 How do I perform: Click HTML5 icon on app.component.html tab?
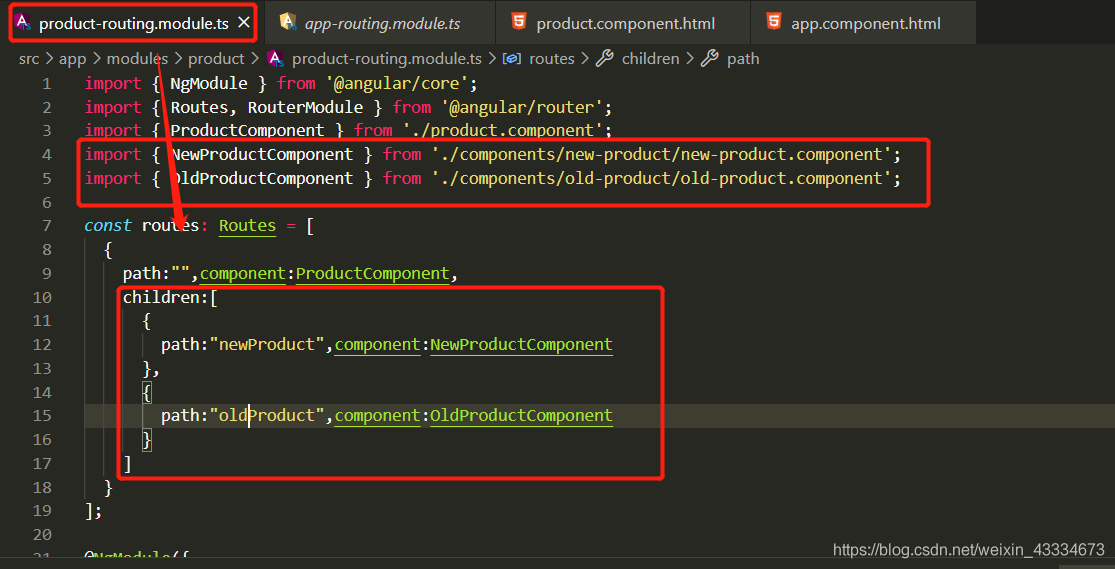tap(774, 22)
